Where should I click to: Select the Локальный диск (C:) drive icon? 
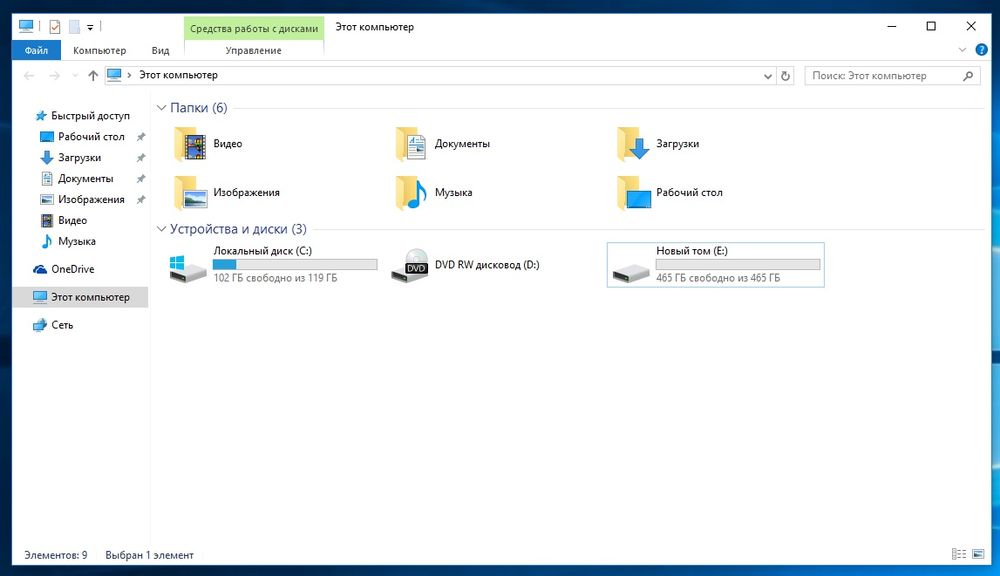pos(188,267)
